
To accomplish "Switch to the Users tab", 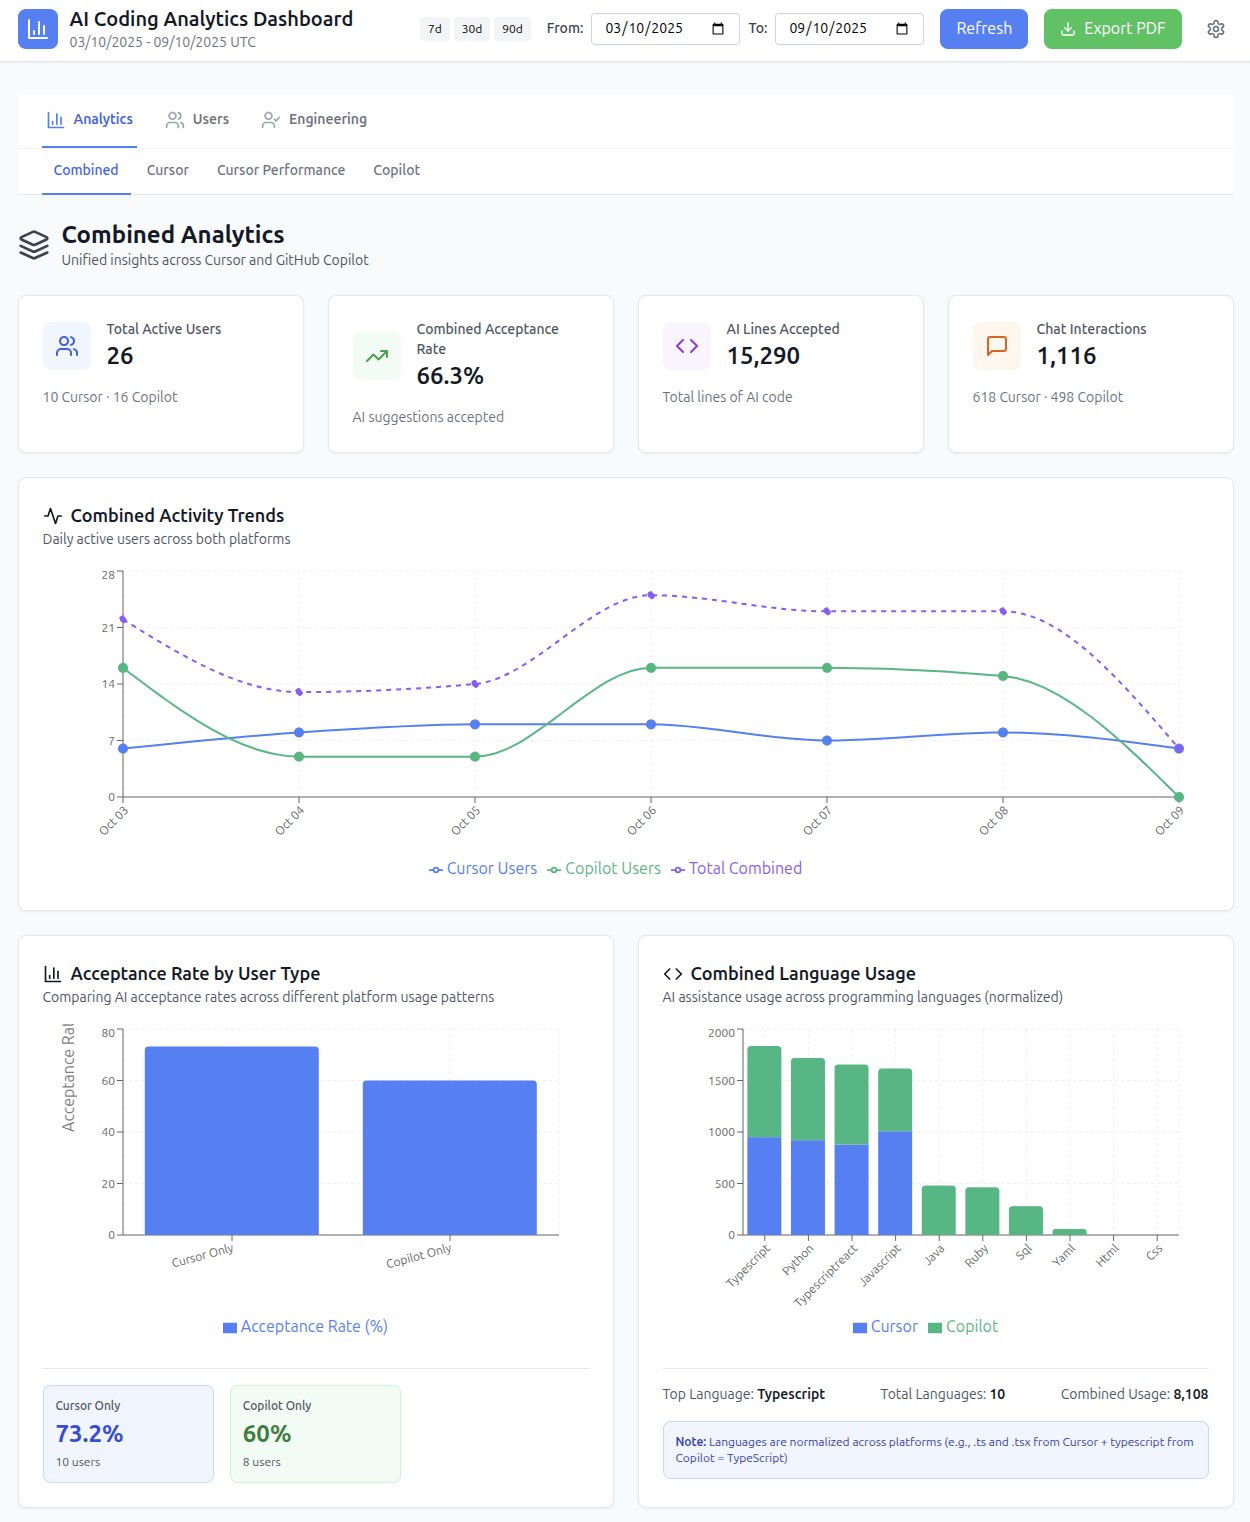I will (198, 120).
